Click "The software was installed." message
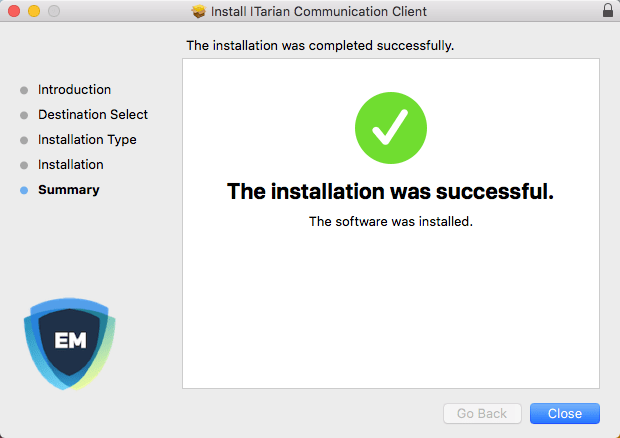This screenshot has height=438, width=620. pos(390,222)
